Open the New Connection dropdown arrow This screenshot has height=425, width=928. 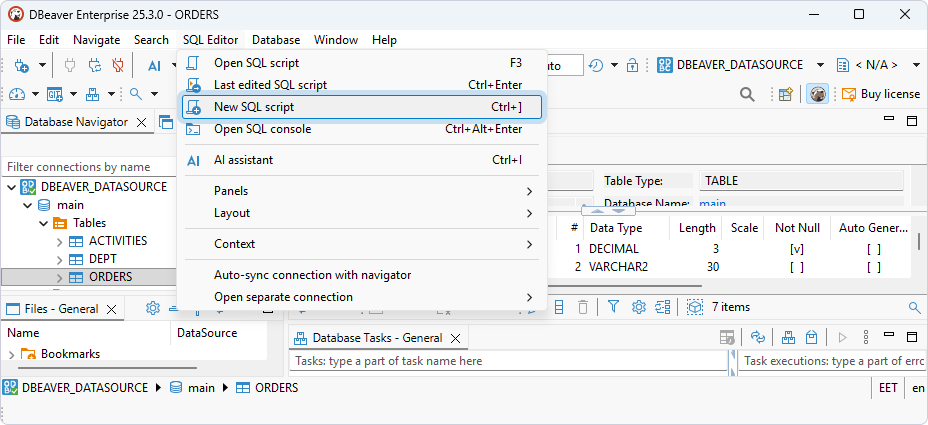pos(42,65)
